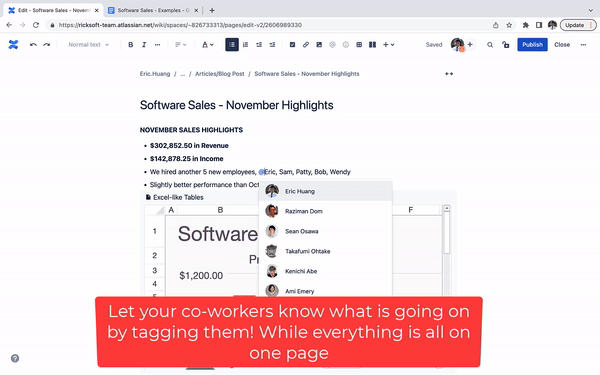
Task: Undo the last edit
Action: [33, 45]
